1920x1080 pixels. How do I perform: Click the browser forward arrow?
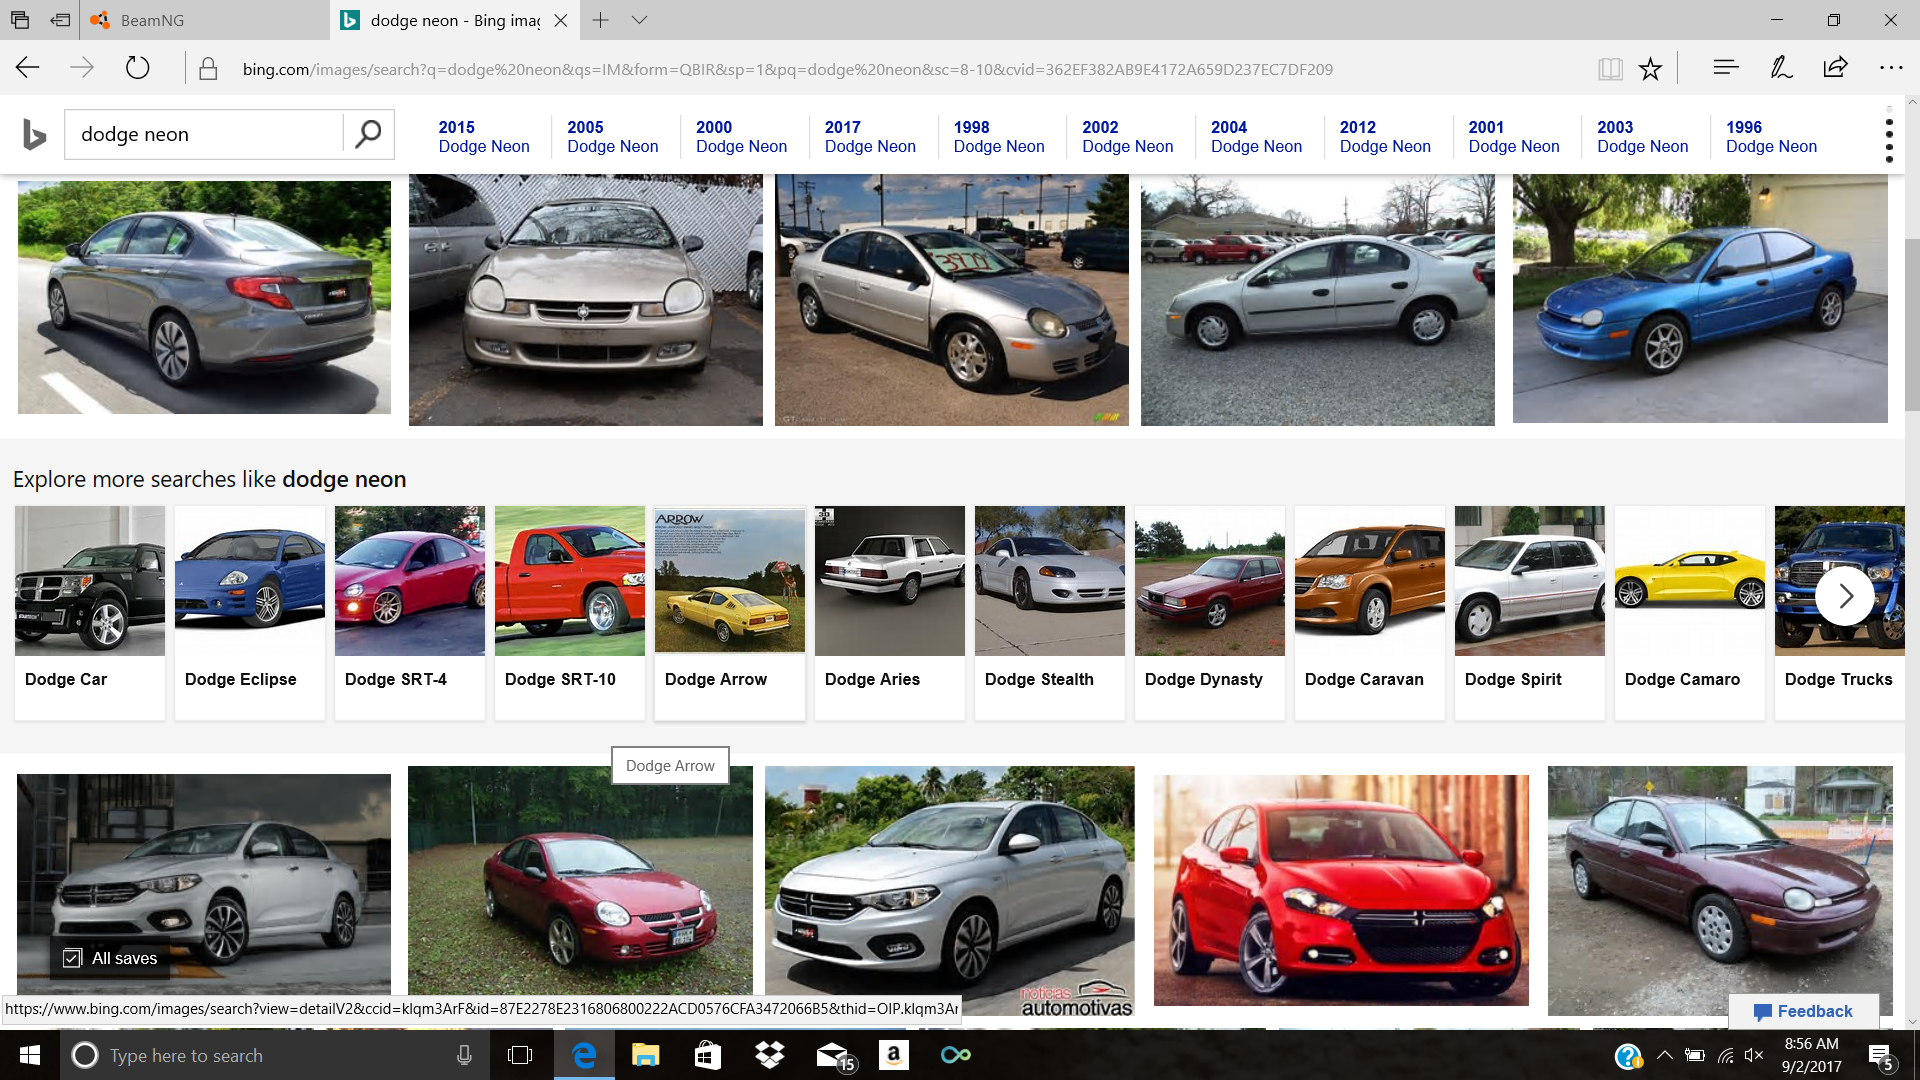point(82,68)
